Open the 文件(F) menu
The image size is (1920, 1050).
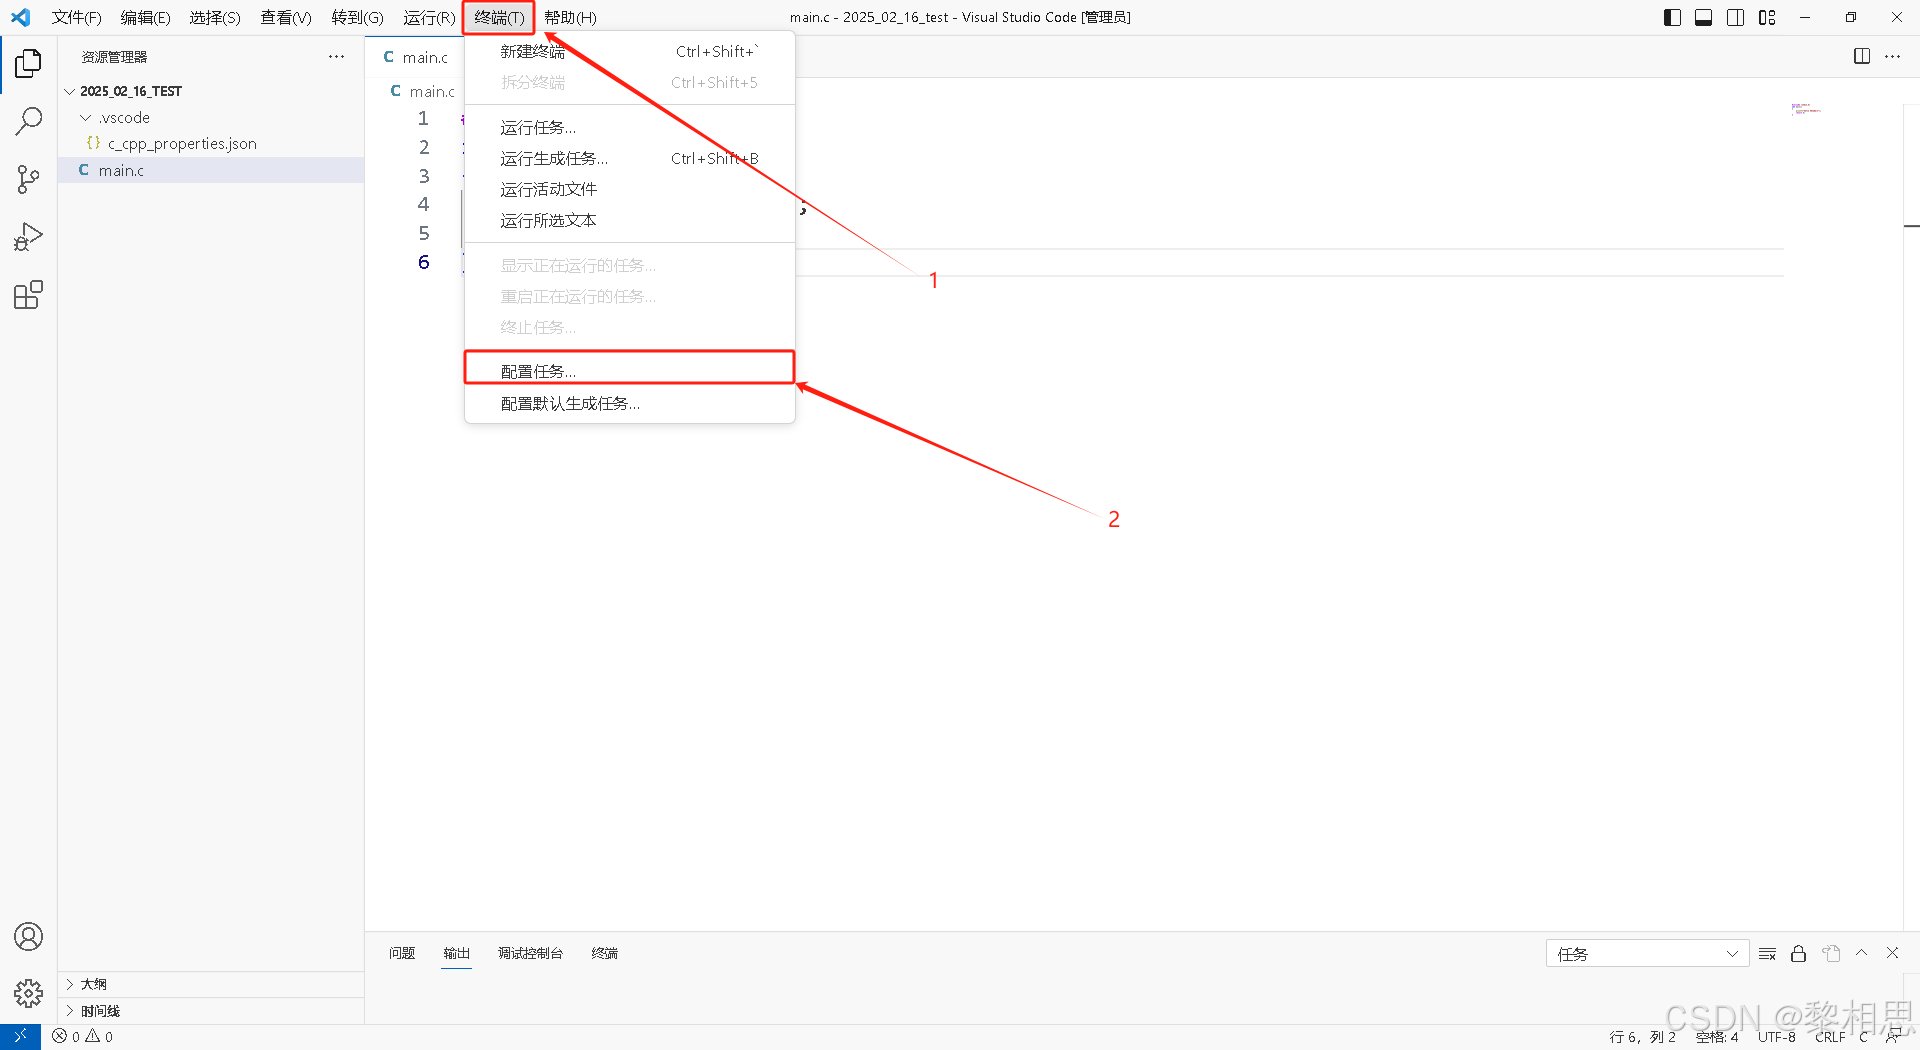point(77,18)
